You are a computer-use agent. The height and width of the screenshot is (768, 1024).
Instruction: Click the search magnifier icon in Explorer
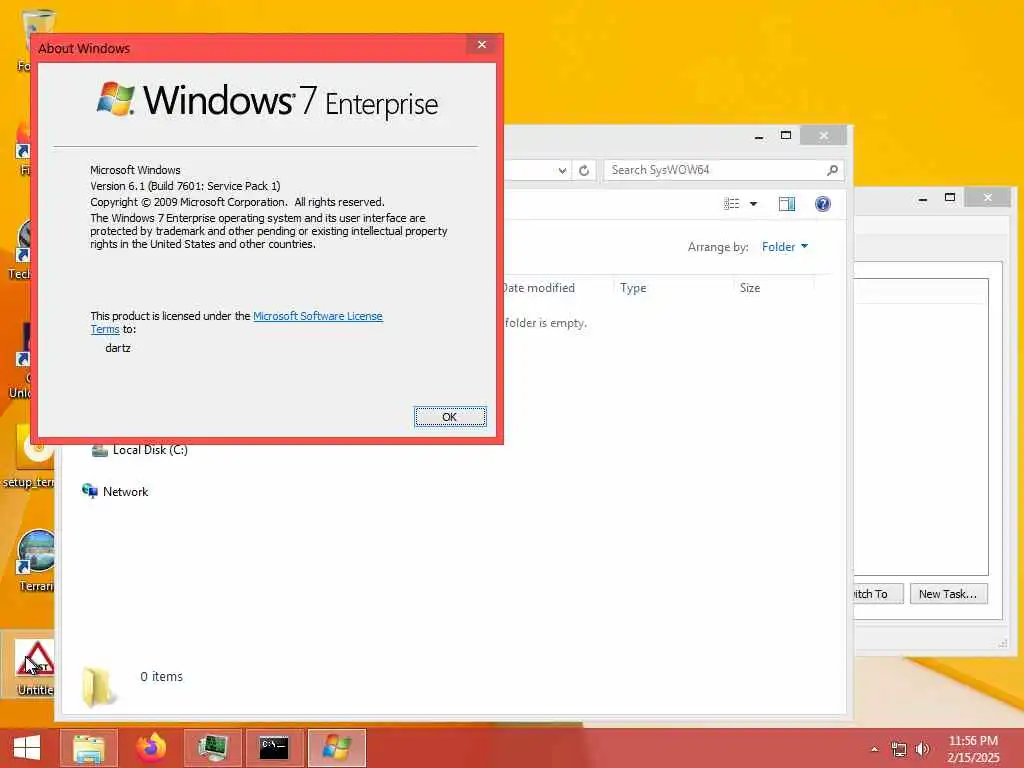tap(832, 170)
